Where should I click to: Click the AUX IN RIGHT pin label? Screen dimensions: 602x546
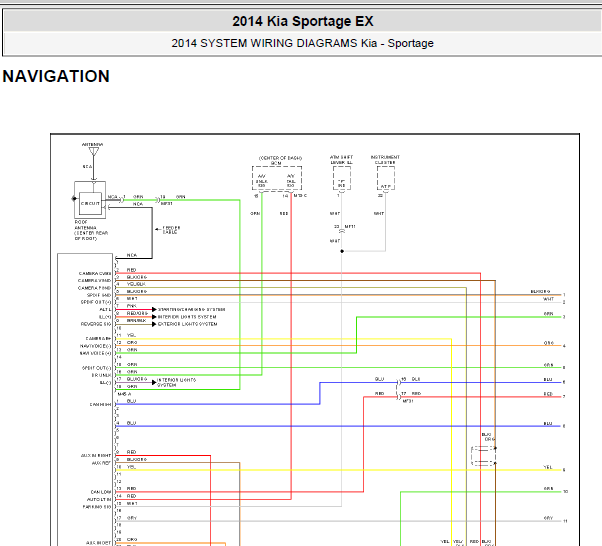click(x=96, y=455)
